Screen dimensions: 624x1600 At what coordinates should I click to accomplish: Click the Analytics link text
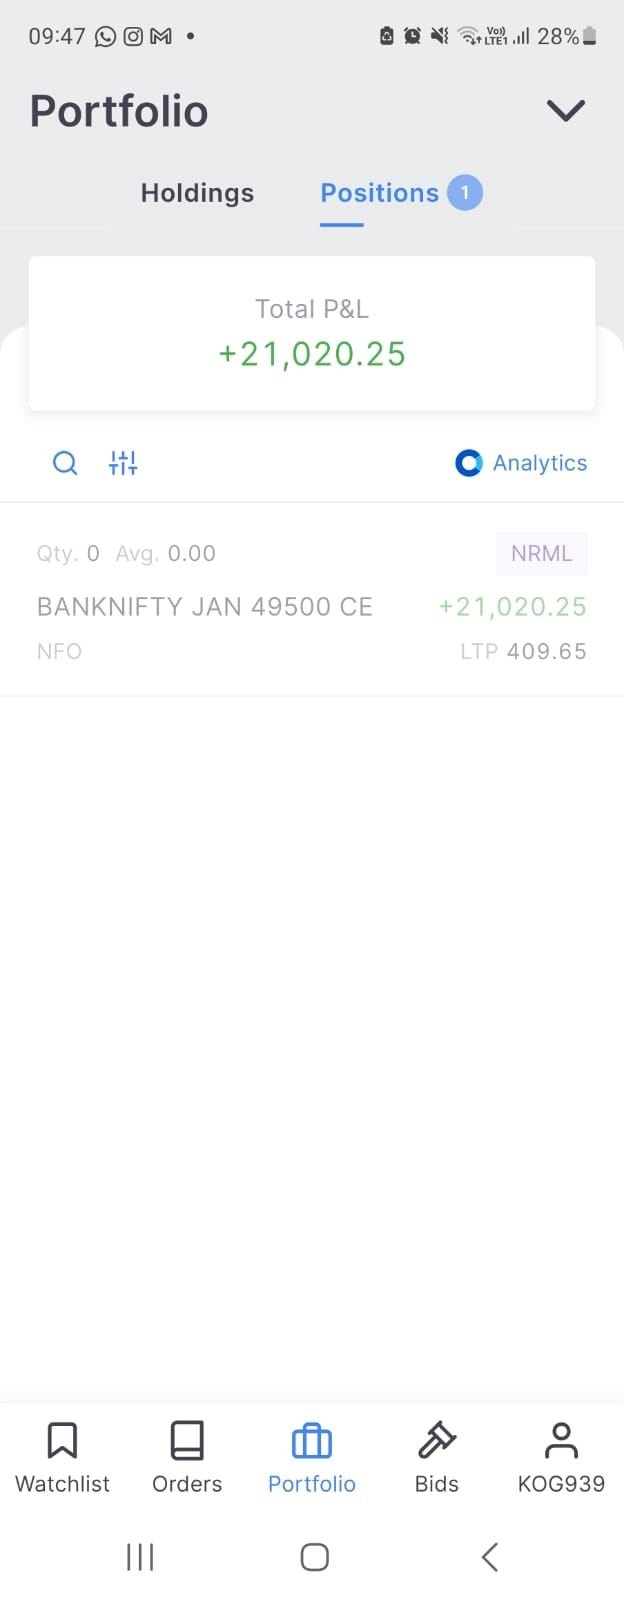(540, 463)
